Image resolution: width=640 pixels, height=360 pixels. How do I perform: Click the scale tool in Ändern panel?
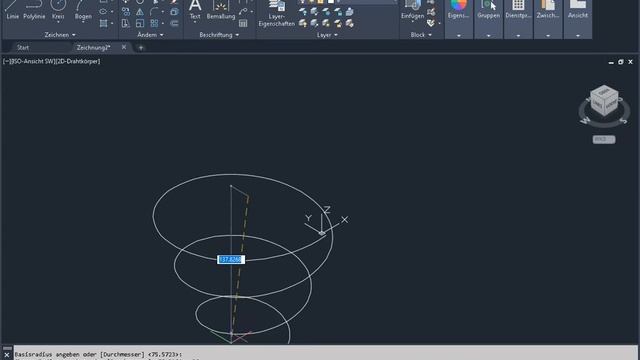tap(140, 23)
